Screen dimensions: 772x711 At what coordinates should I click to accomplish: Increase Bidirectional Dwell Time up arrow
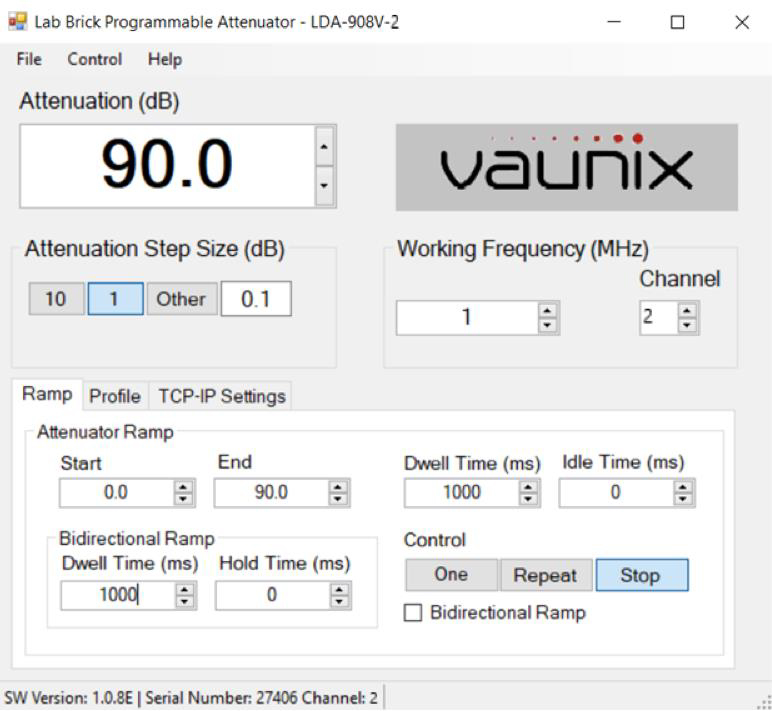click(x=185, y=589)
